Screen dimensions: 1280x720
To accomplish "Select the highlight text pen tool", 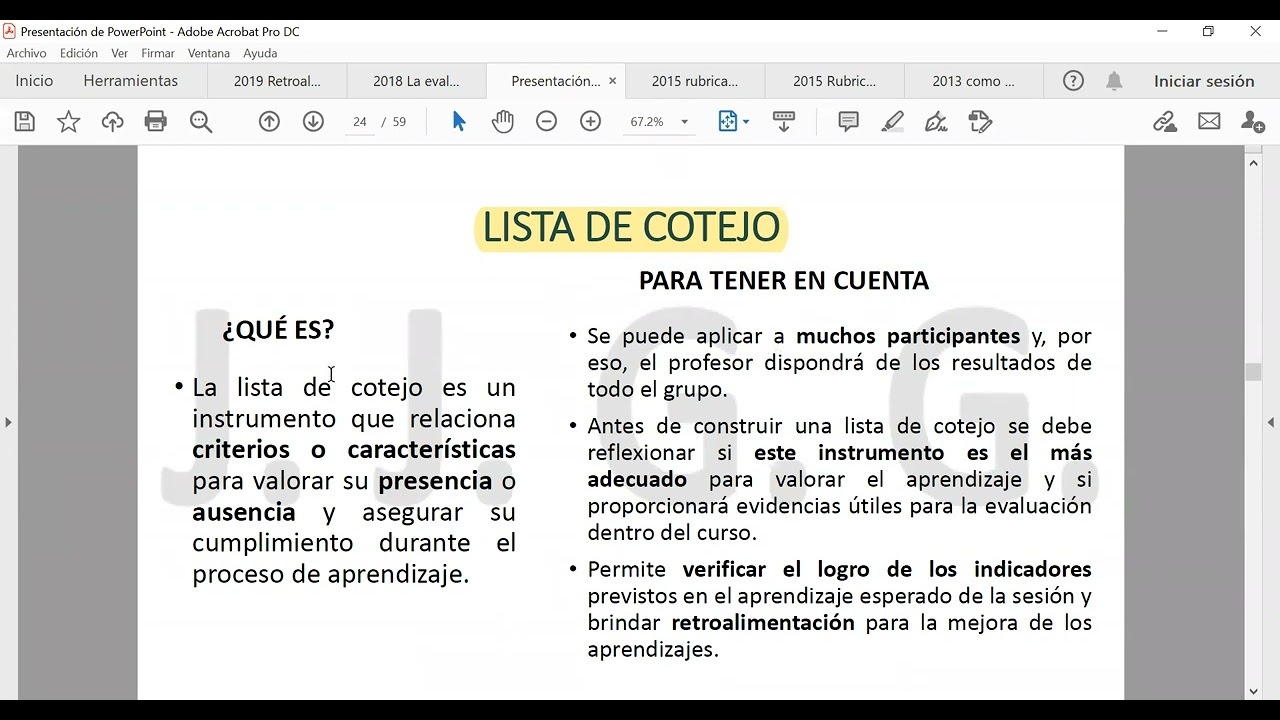I will (892, 122).
